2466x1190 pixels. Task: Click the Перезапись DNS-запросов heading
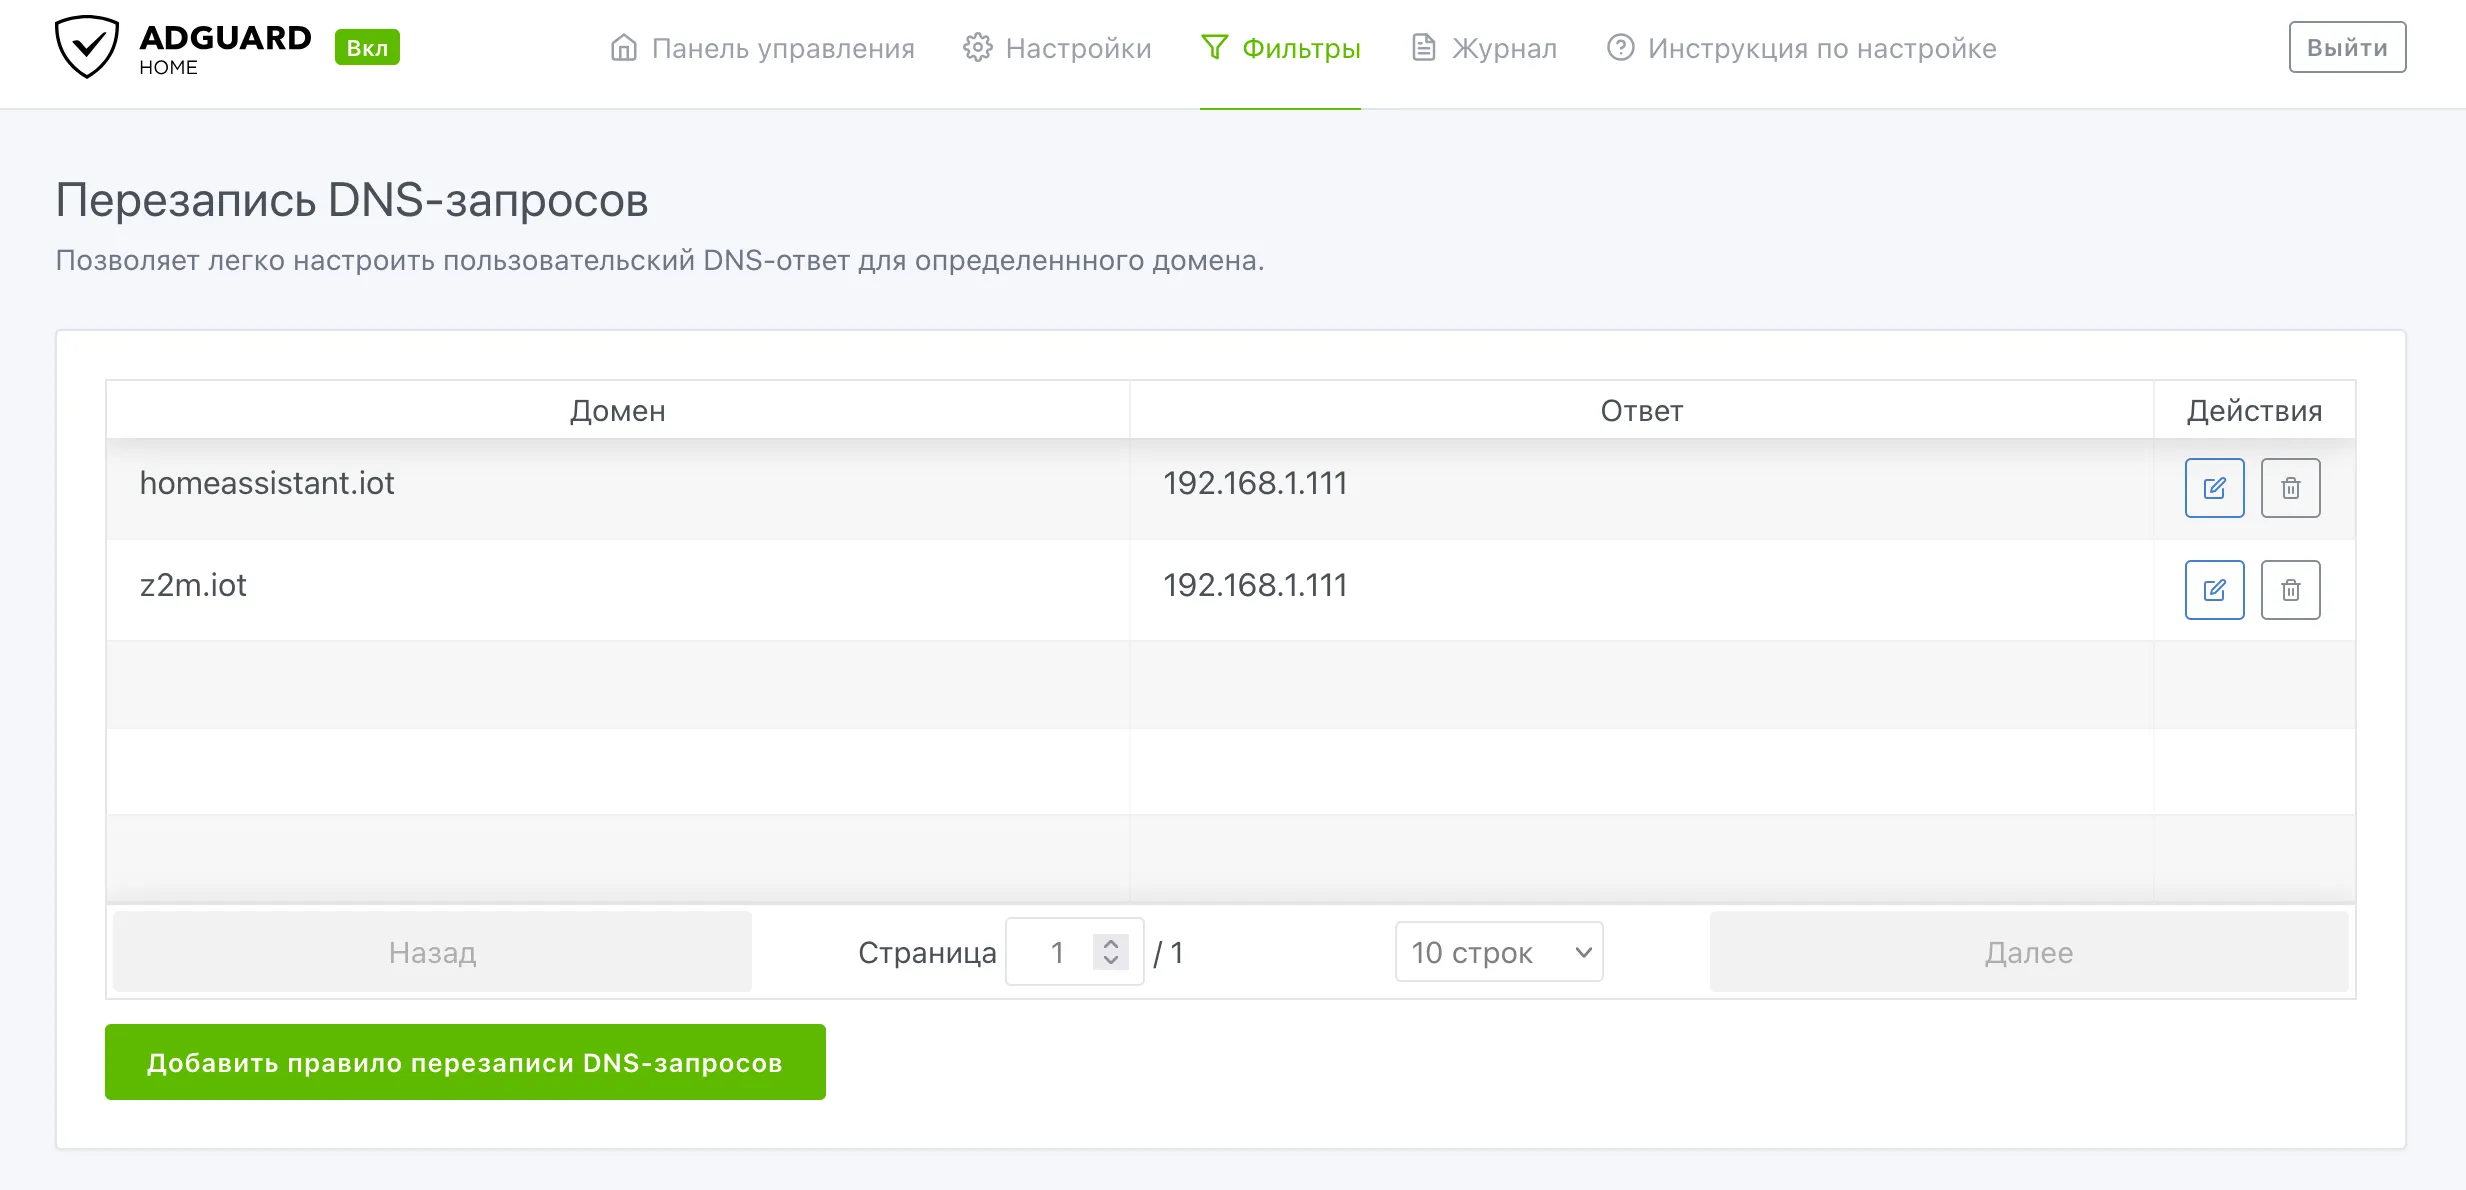352,200
